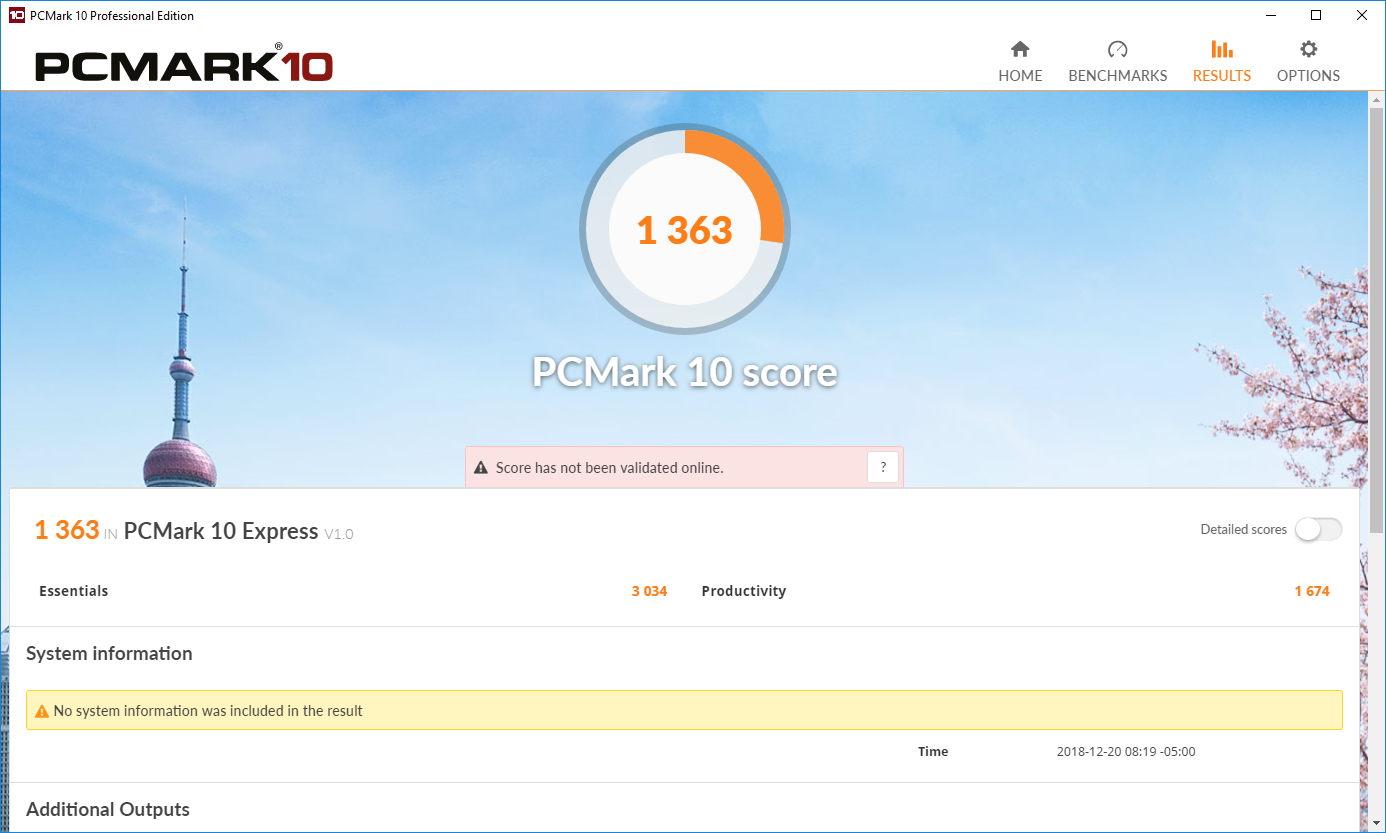
Task: Click the scrollbar up arrow
Action: point(1376,98)
